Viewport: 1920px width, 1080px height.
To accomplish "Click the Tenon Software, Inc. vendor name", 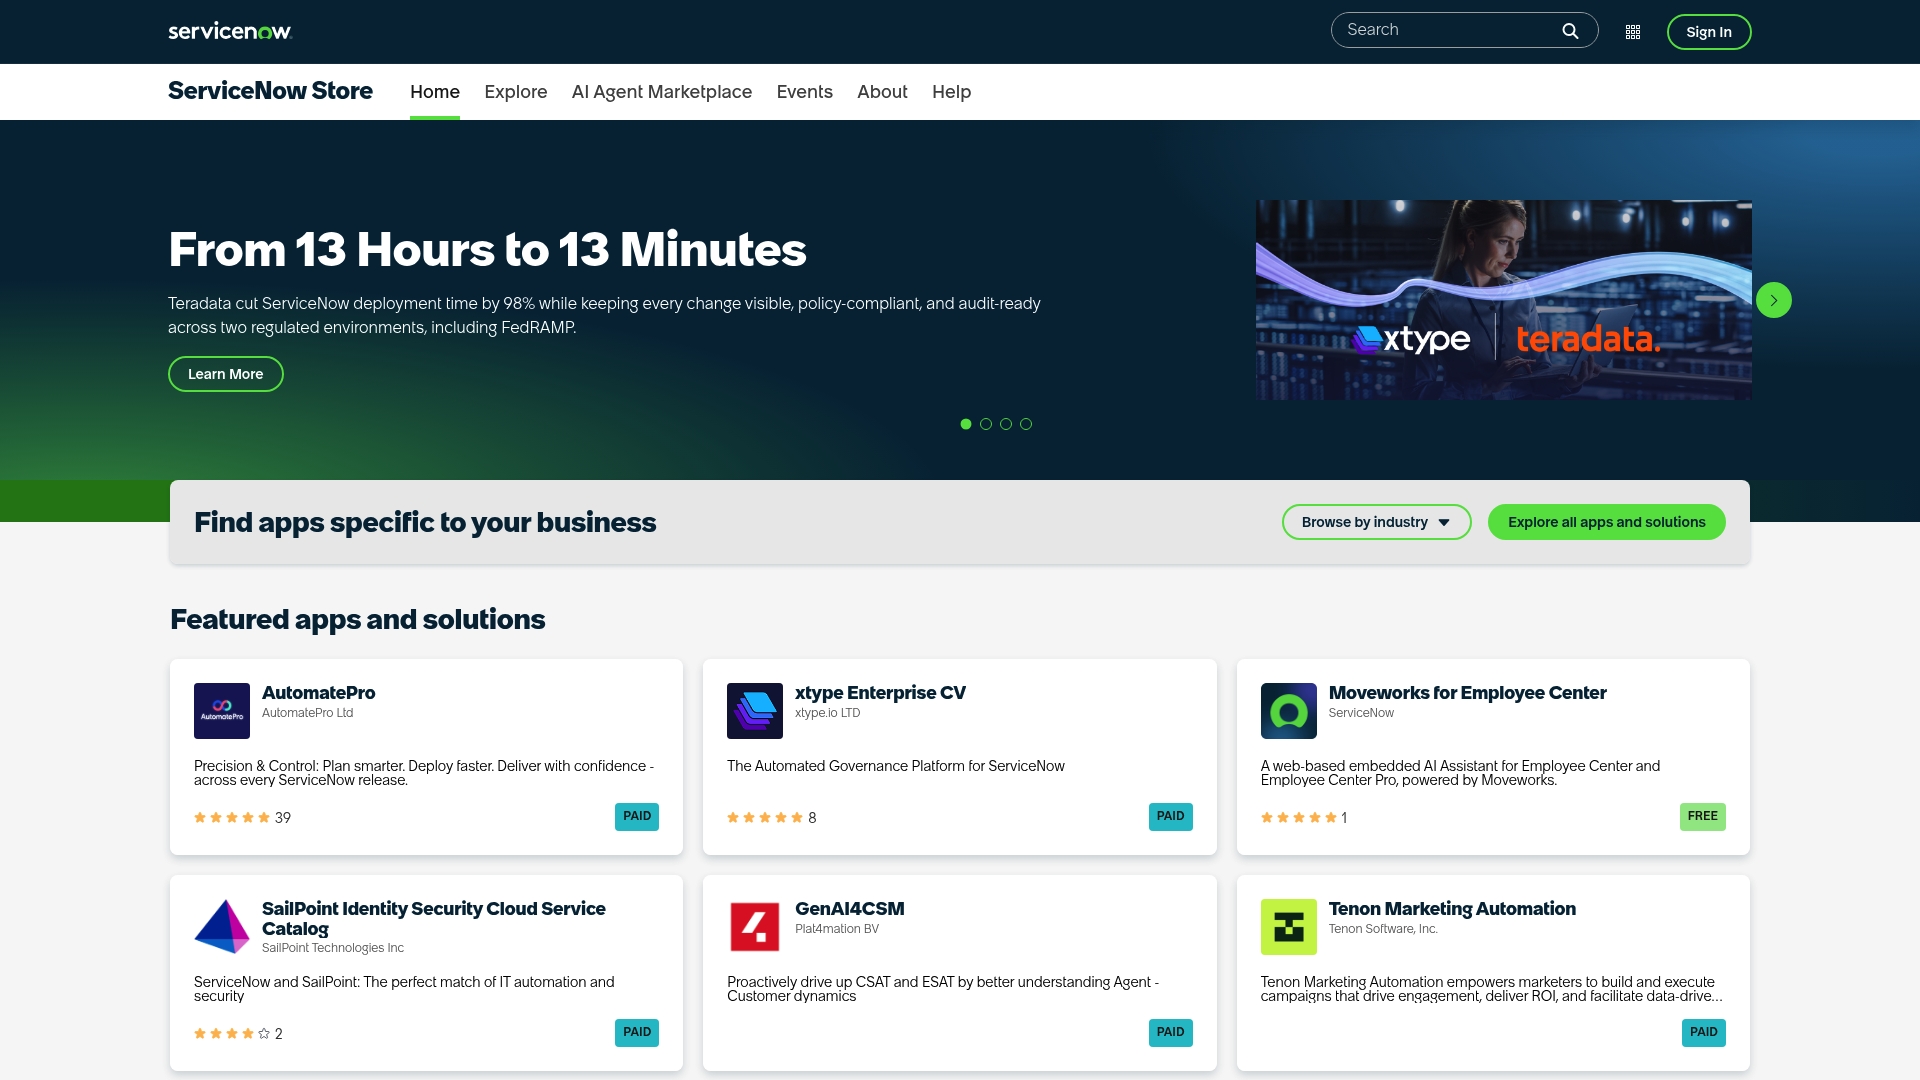I will tap(1383, 929).
